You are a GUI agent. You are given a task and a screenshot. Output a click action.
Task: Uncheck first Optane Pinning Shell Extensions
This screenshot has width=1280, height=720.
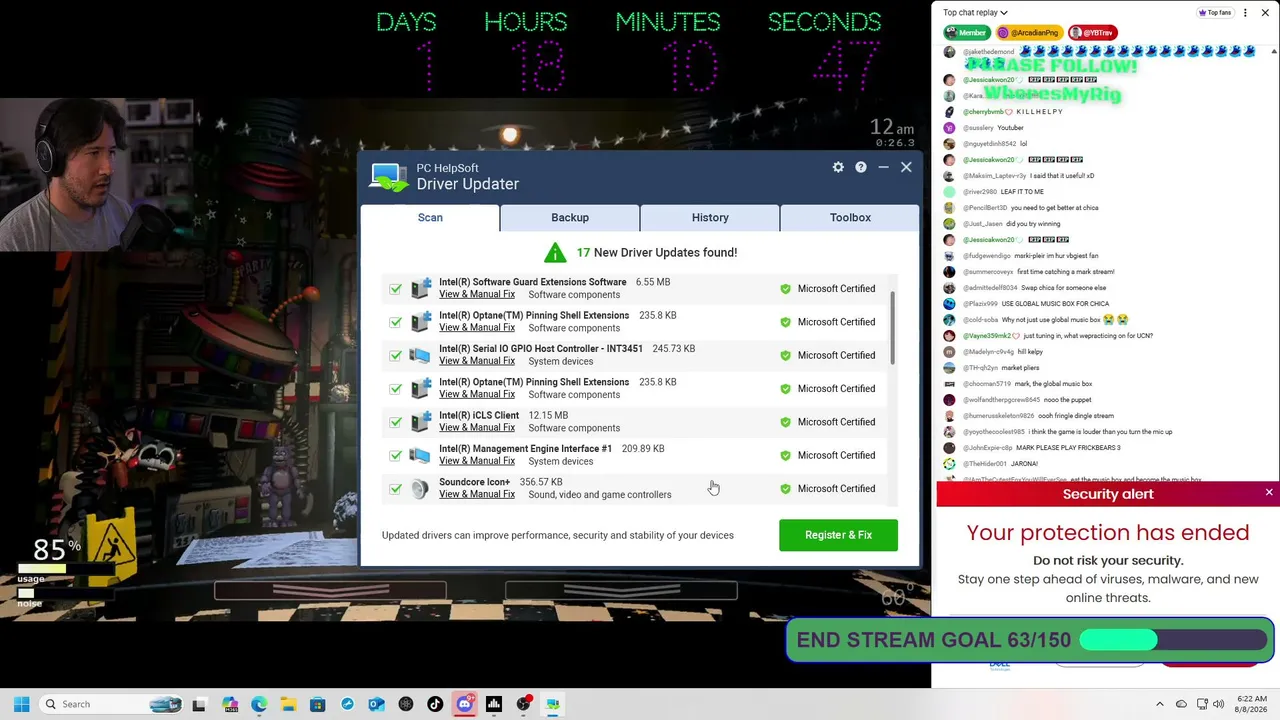click(x=396, y=322)
